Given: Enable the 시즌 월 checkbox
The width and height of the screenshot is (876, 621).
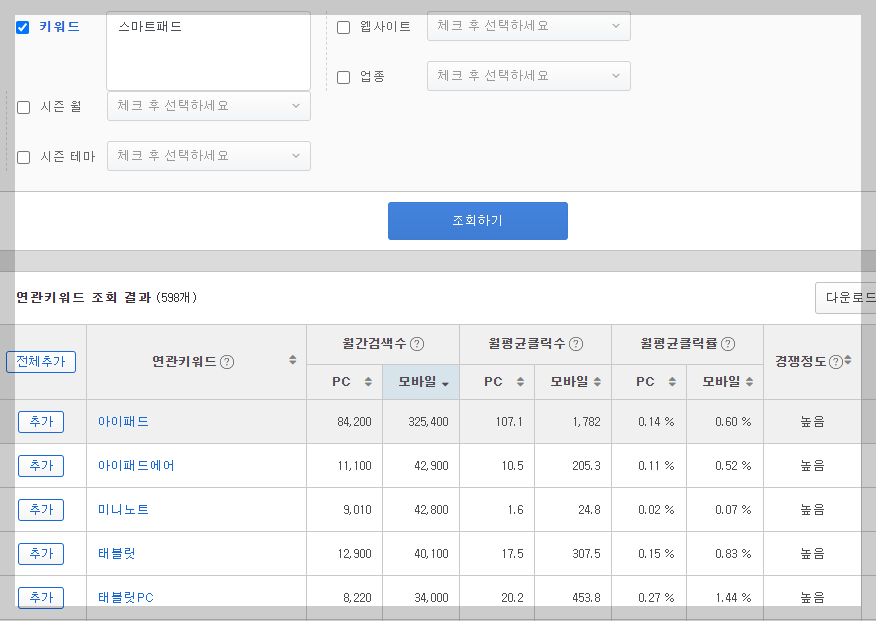Looking at the screenshot, I should (23, 107).
